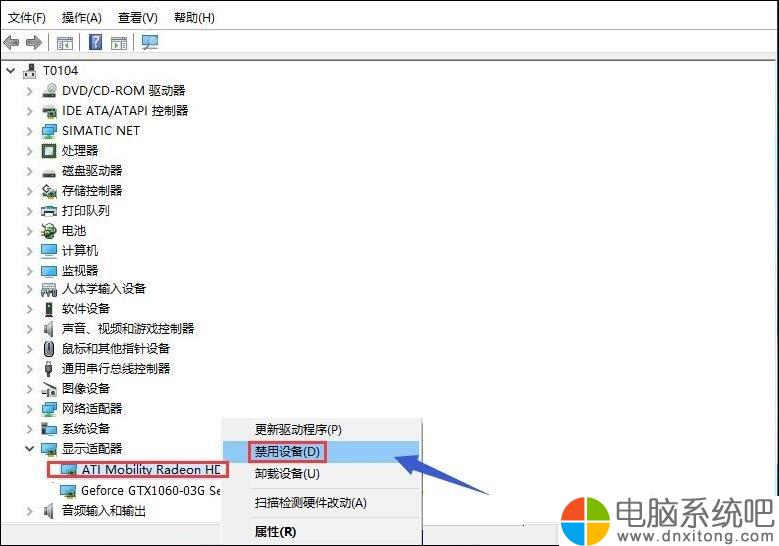Select the 声音、视频和游戏控制器 label
779x546 pixels.
128,328
